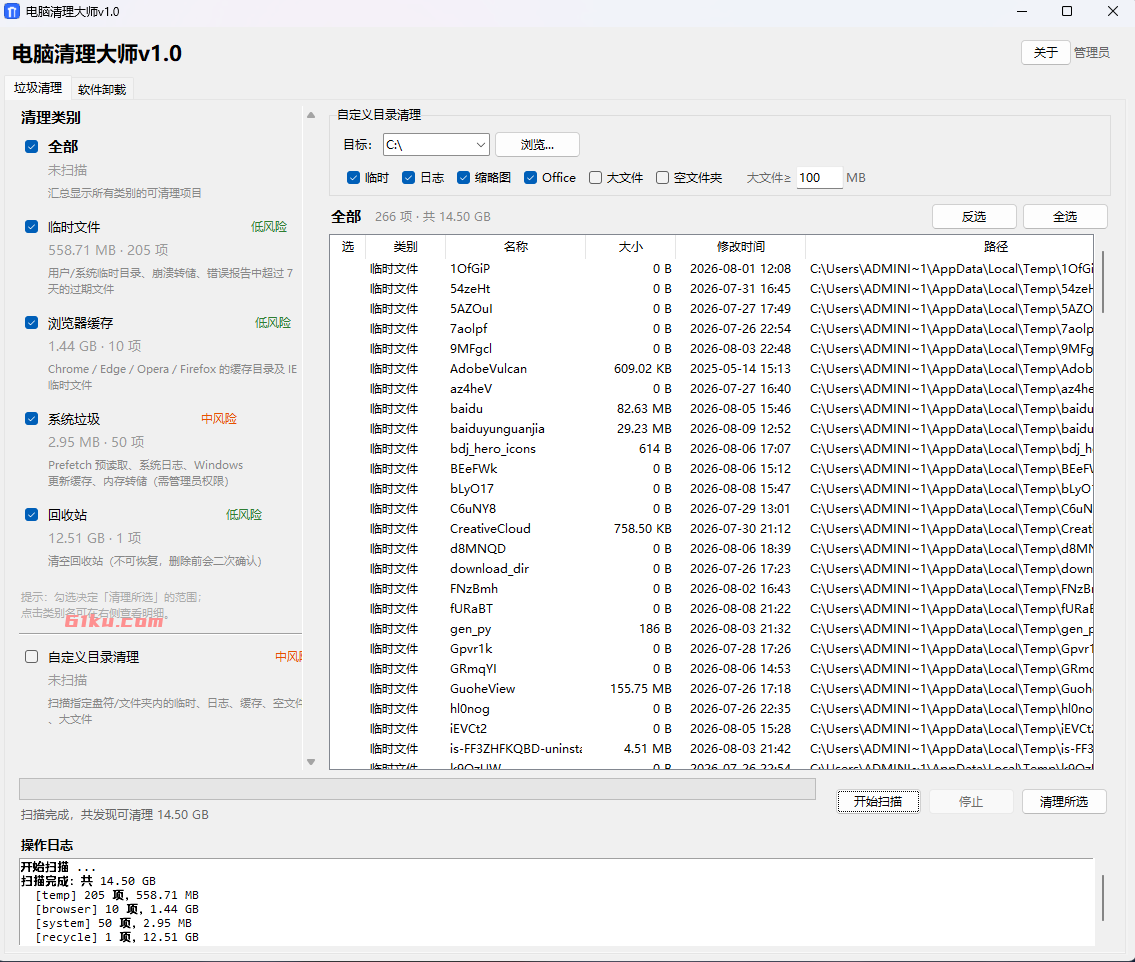The image size is (1135, 962).
Task: Enable the 大文件 filter checkbox
Action: pos(595,178)
